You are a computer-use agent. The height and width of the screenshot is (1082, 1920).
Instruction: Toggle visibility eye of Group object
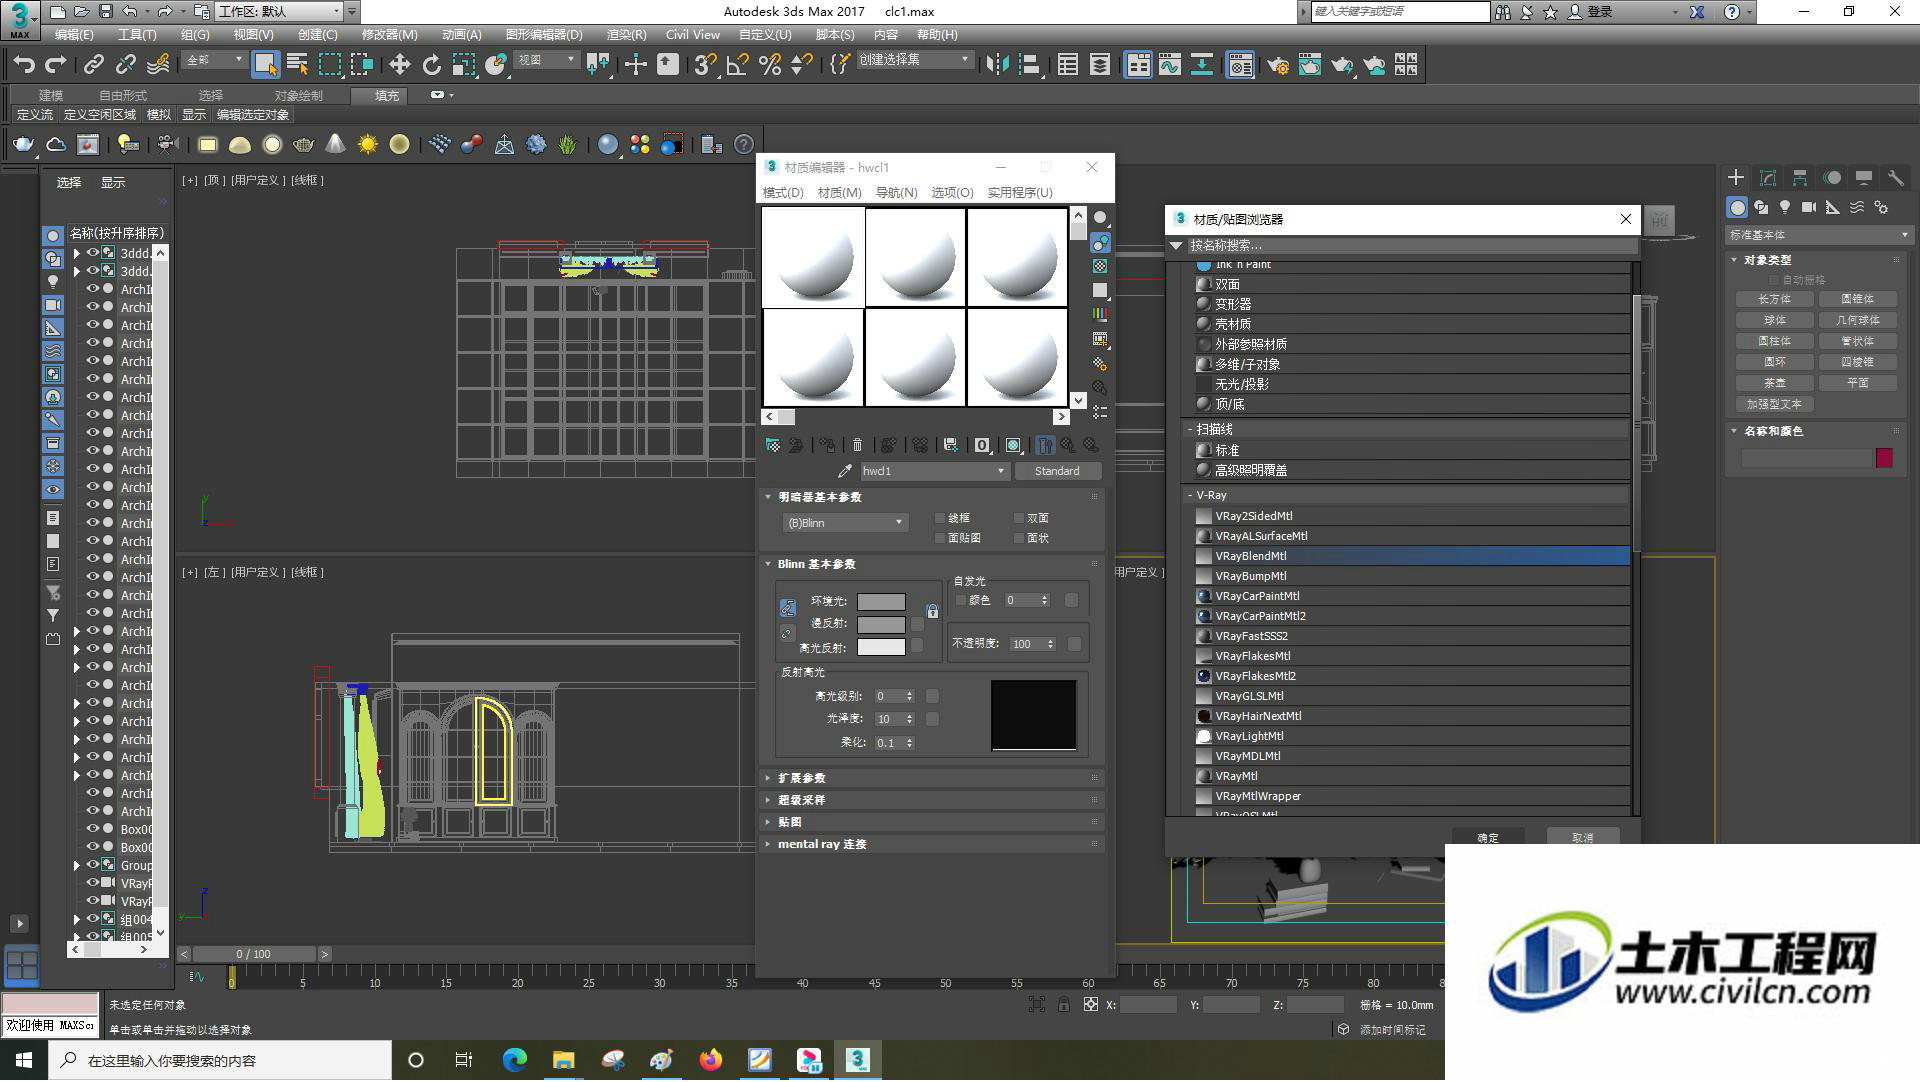point(92,865)
